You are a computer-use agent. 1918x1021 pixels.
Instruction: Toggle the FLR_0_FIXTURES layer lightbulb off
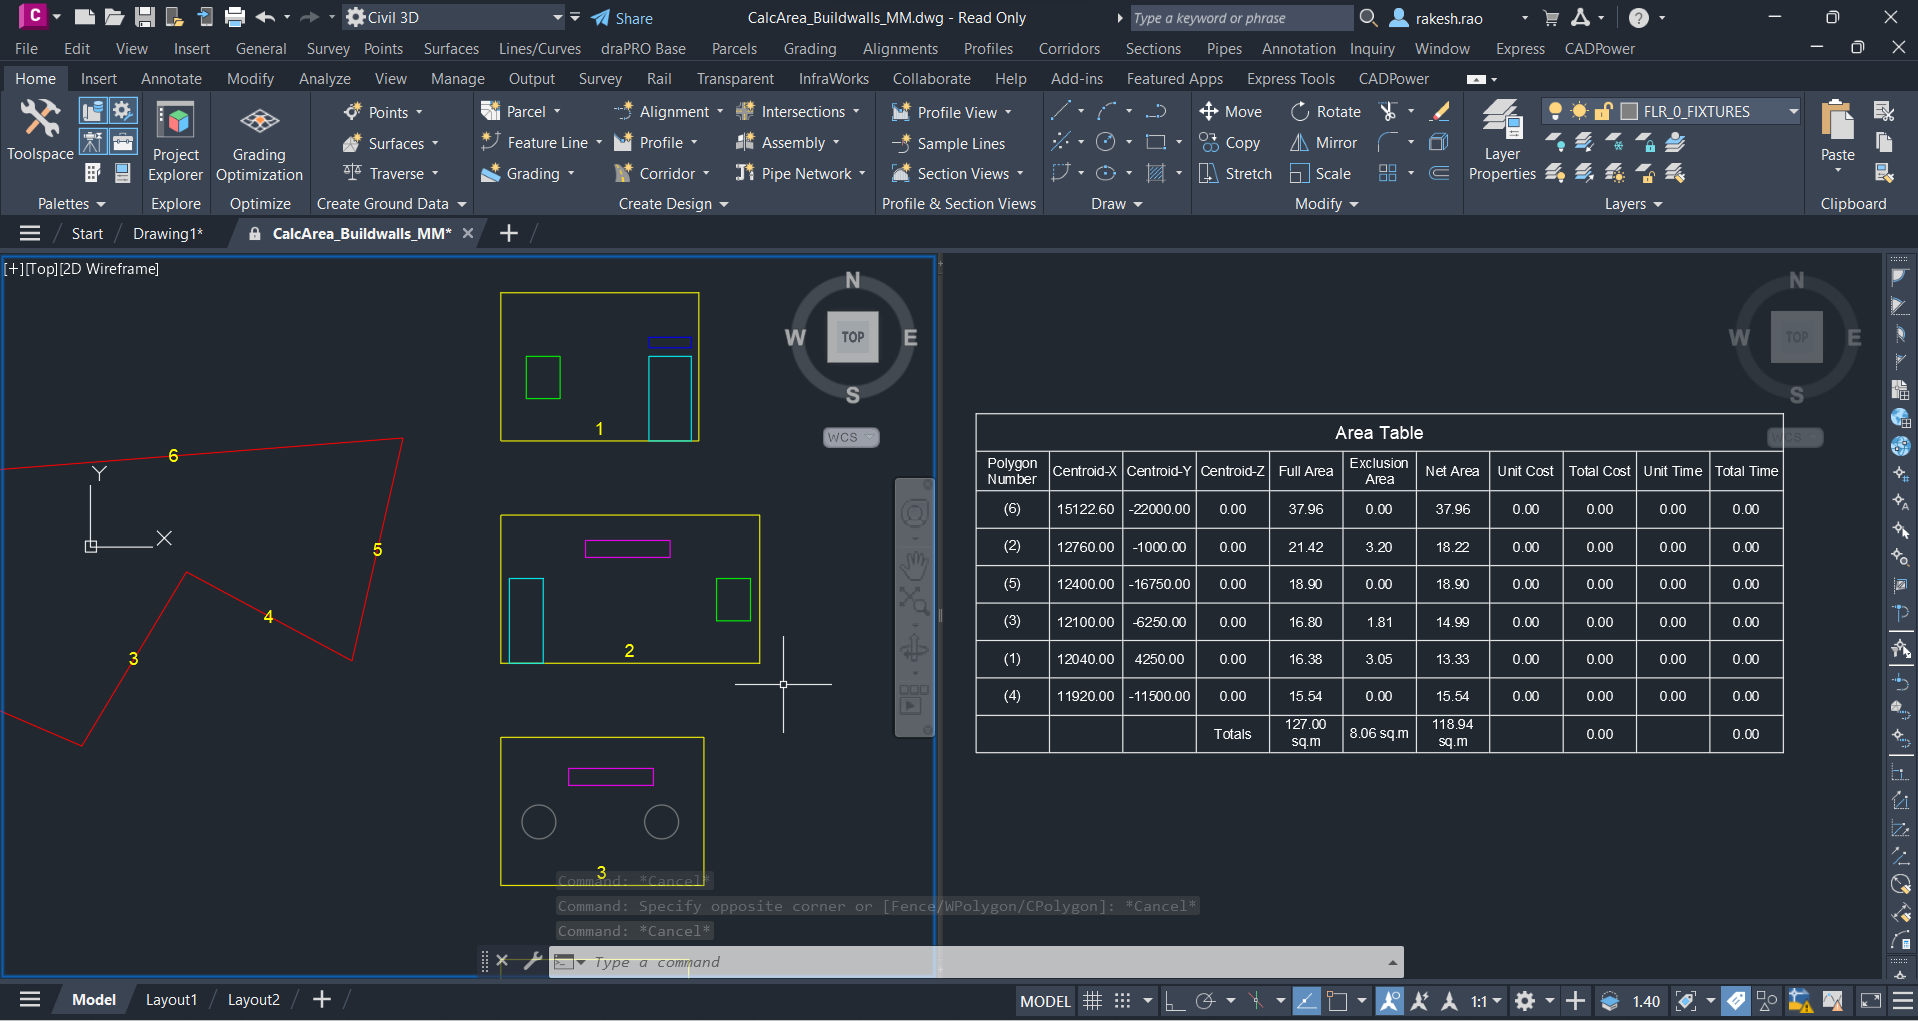click(1555, 110)
